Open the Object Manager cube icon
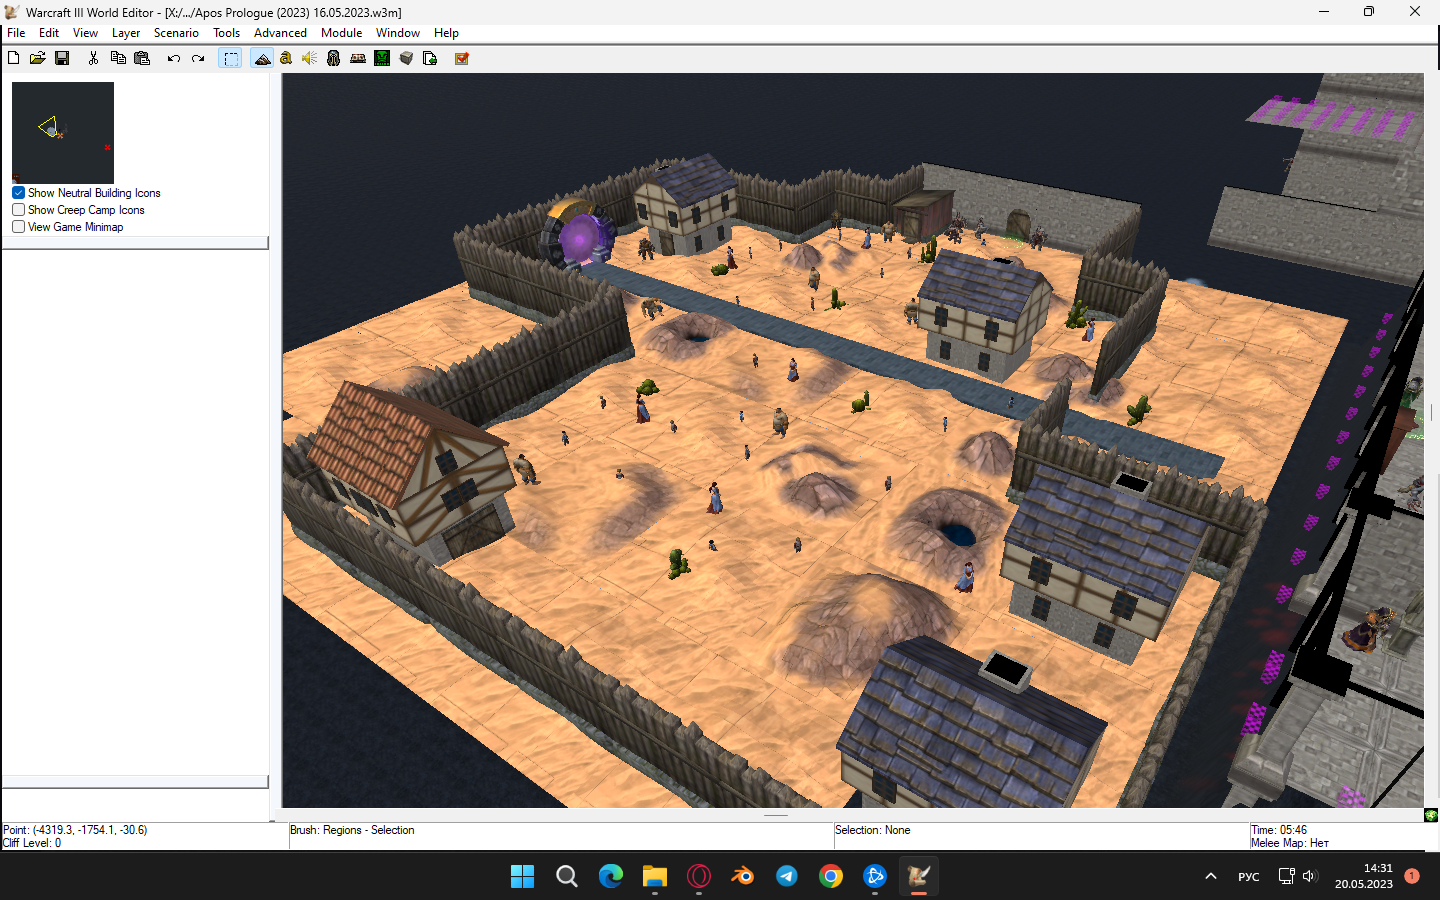Image resolution: width=1440 pixels, height=900 pixels. coord(406,58)
